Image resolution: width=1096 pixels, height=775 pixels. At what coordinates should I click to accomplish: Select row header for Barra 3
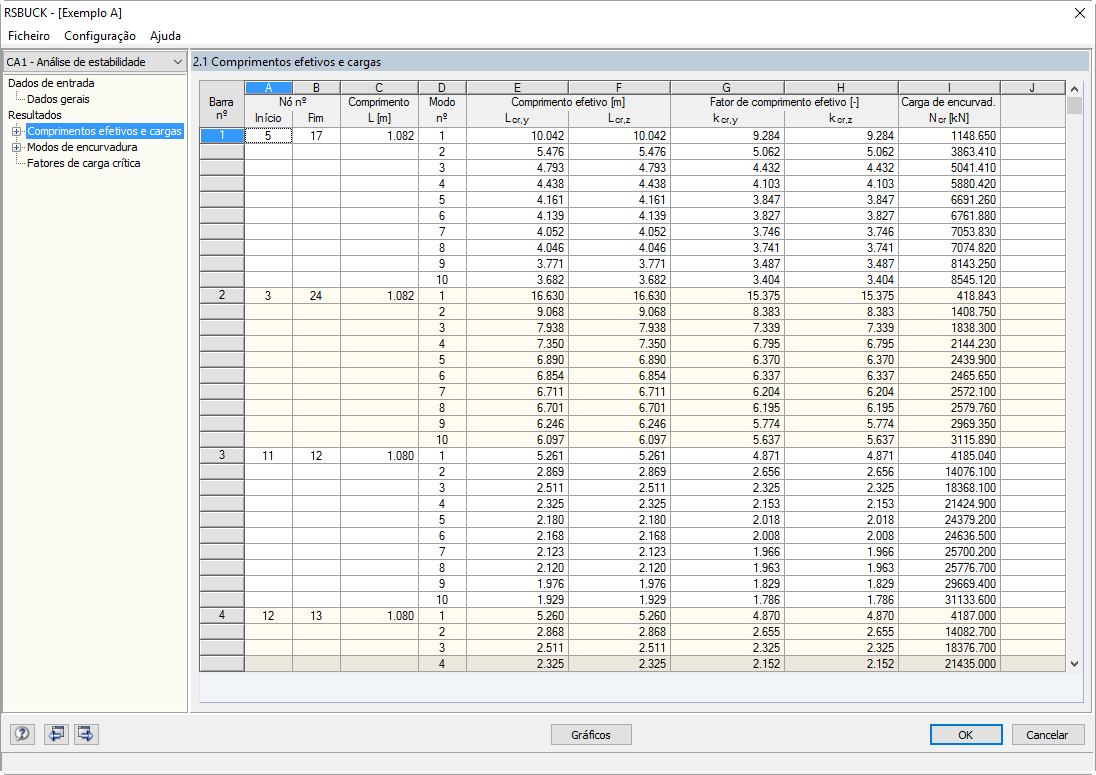coord(222,456)
